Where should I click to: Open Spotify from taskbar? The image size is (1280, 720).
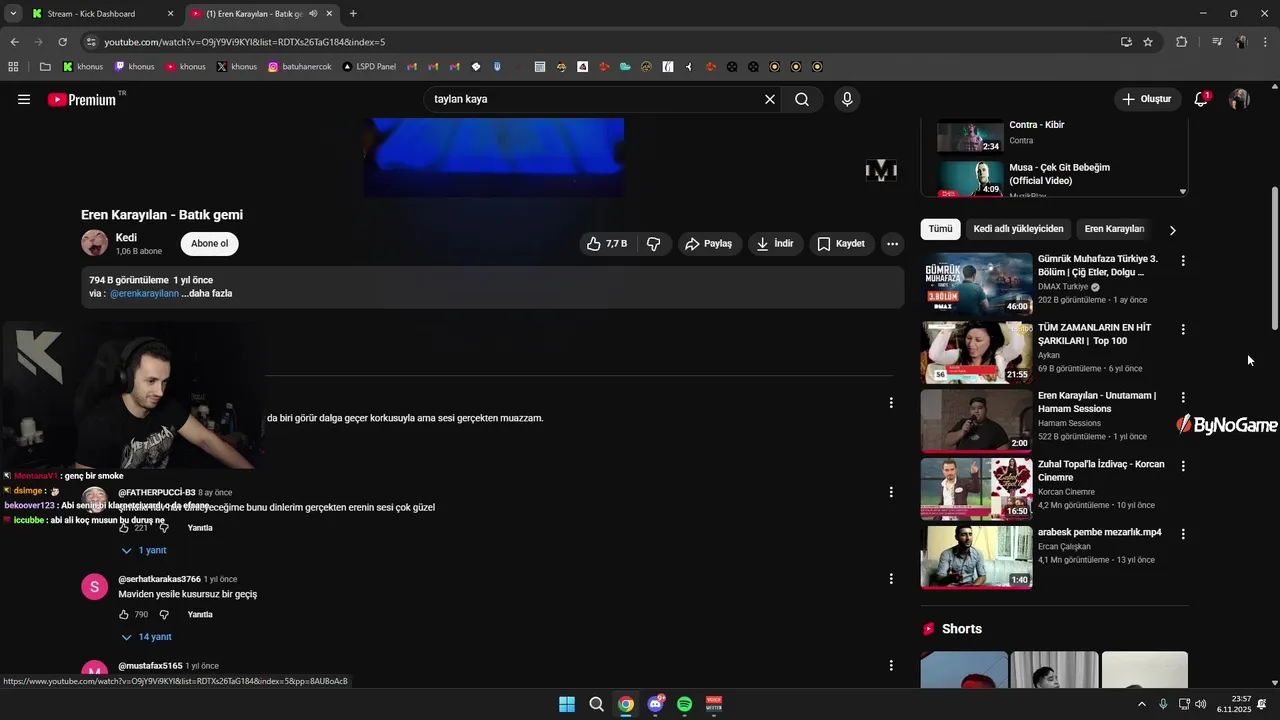pyautogui.click(x=685, y=704)
